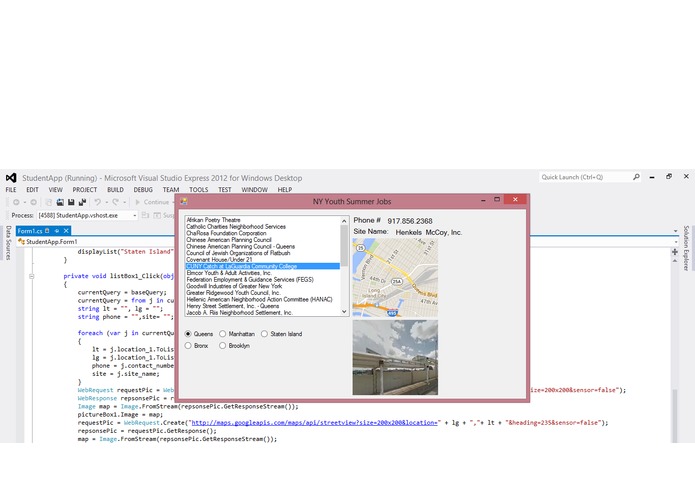Select the Manhattan radio button
This screenshot has height=494, width=695.
pyautogui.click(x=223, y=334)
